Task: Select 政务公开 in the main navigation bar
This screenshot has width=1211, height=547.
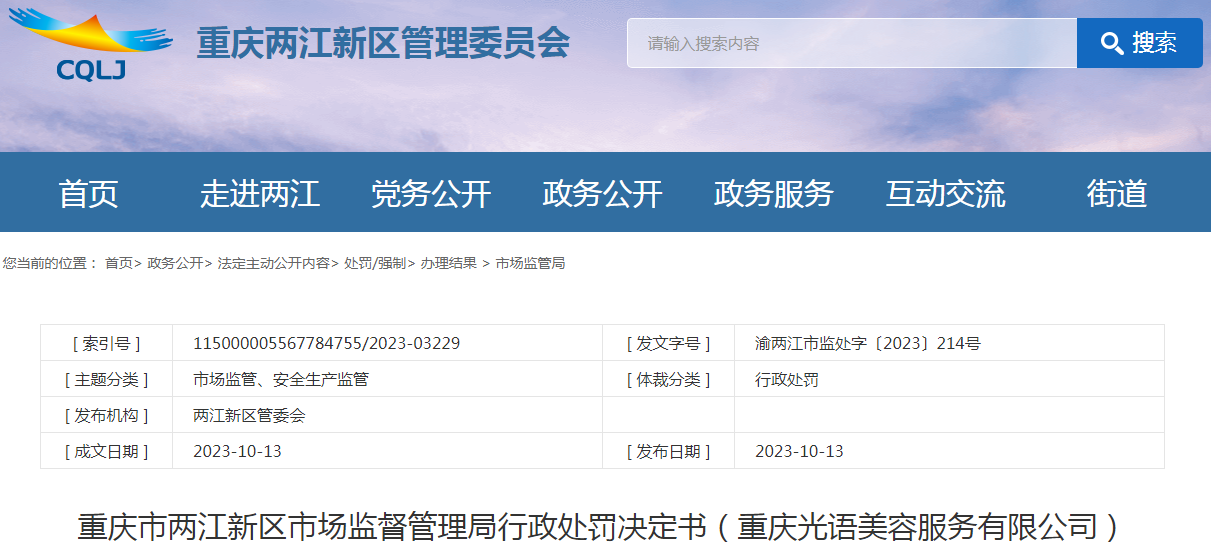Action: pos(602,193)
